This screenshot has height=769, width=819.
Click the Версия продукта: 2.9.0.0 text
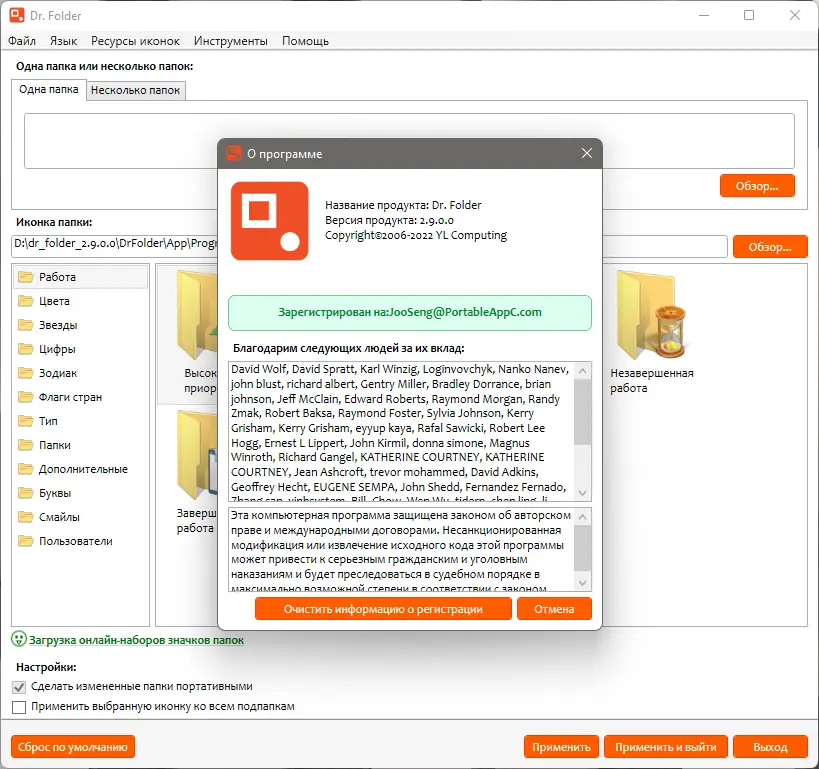[389, 220]
